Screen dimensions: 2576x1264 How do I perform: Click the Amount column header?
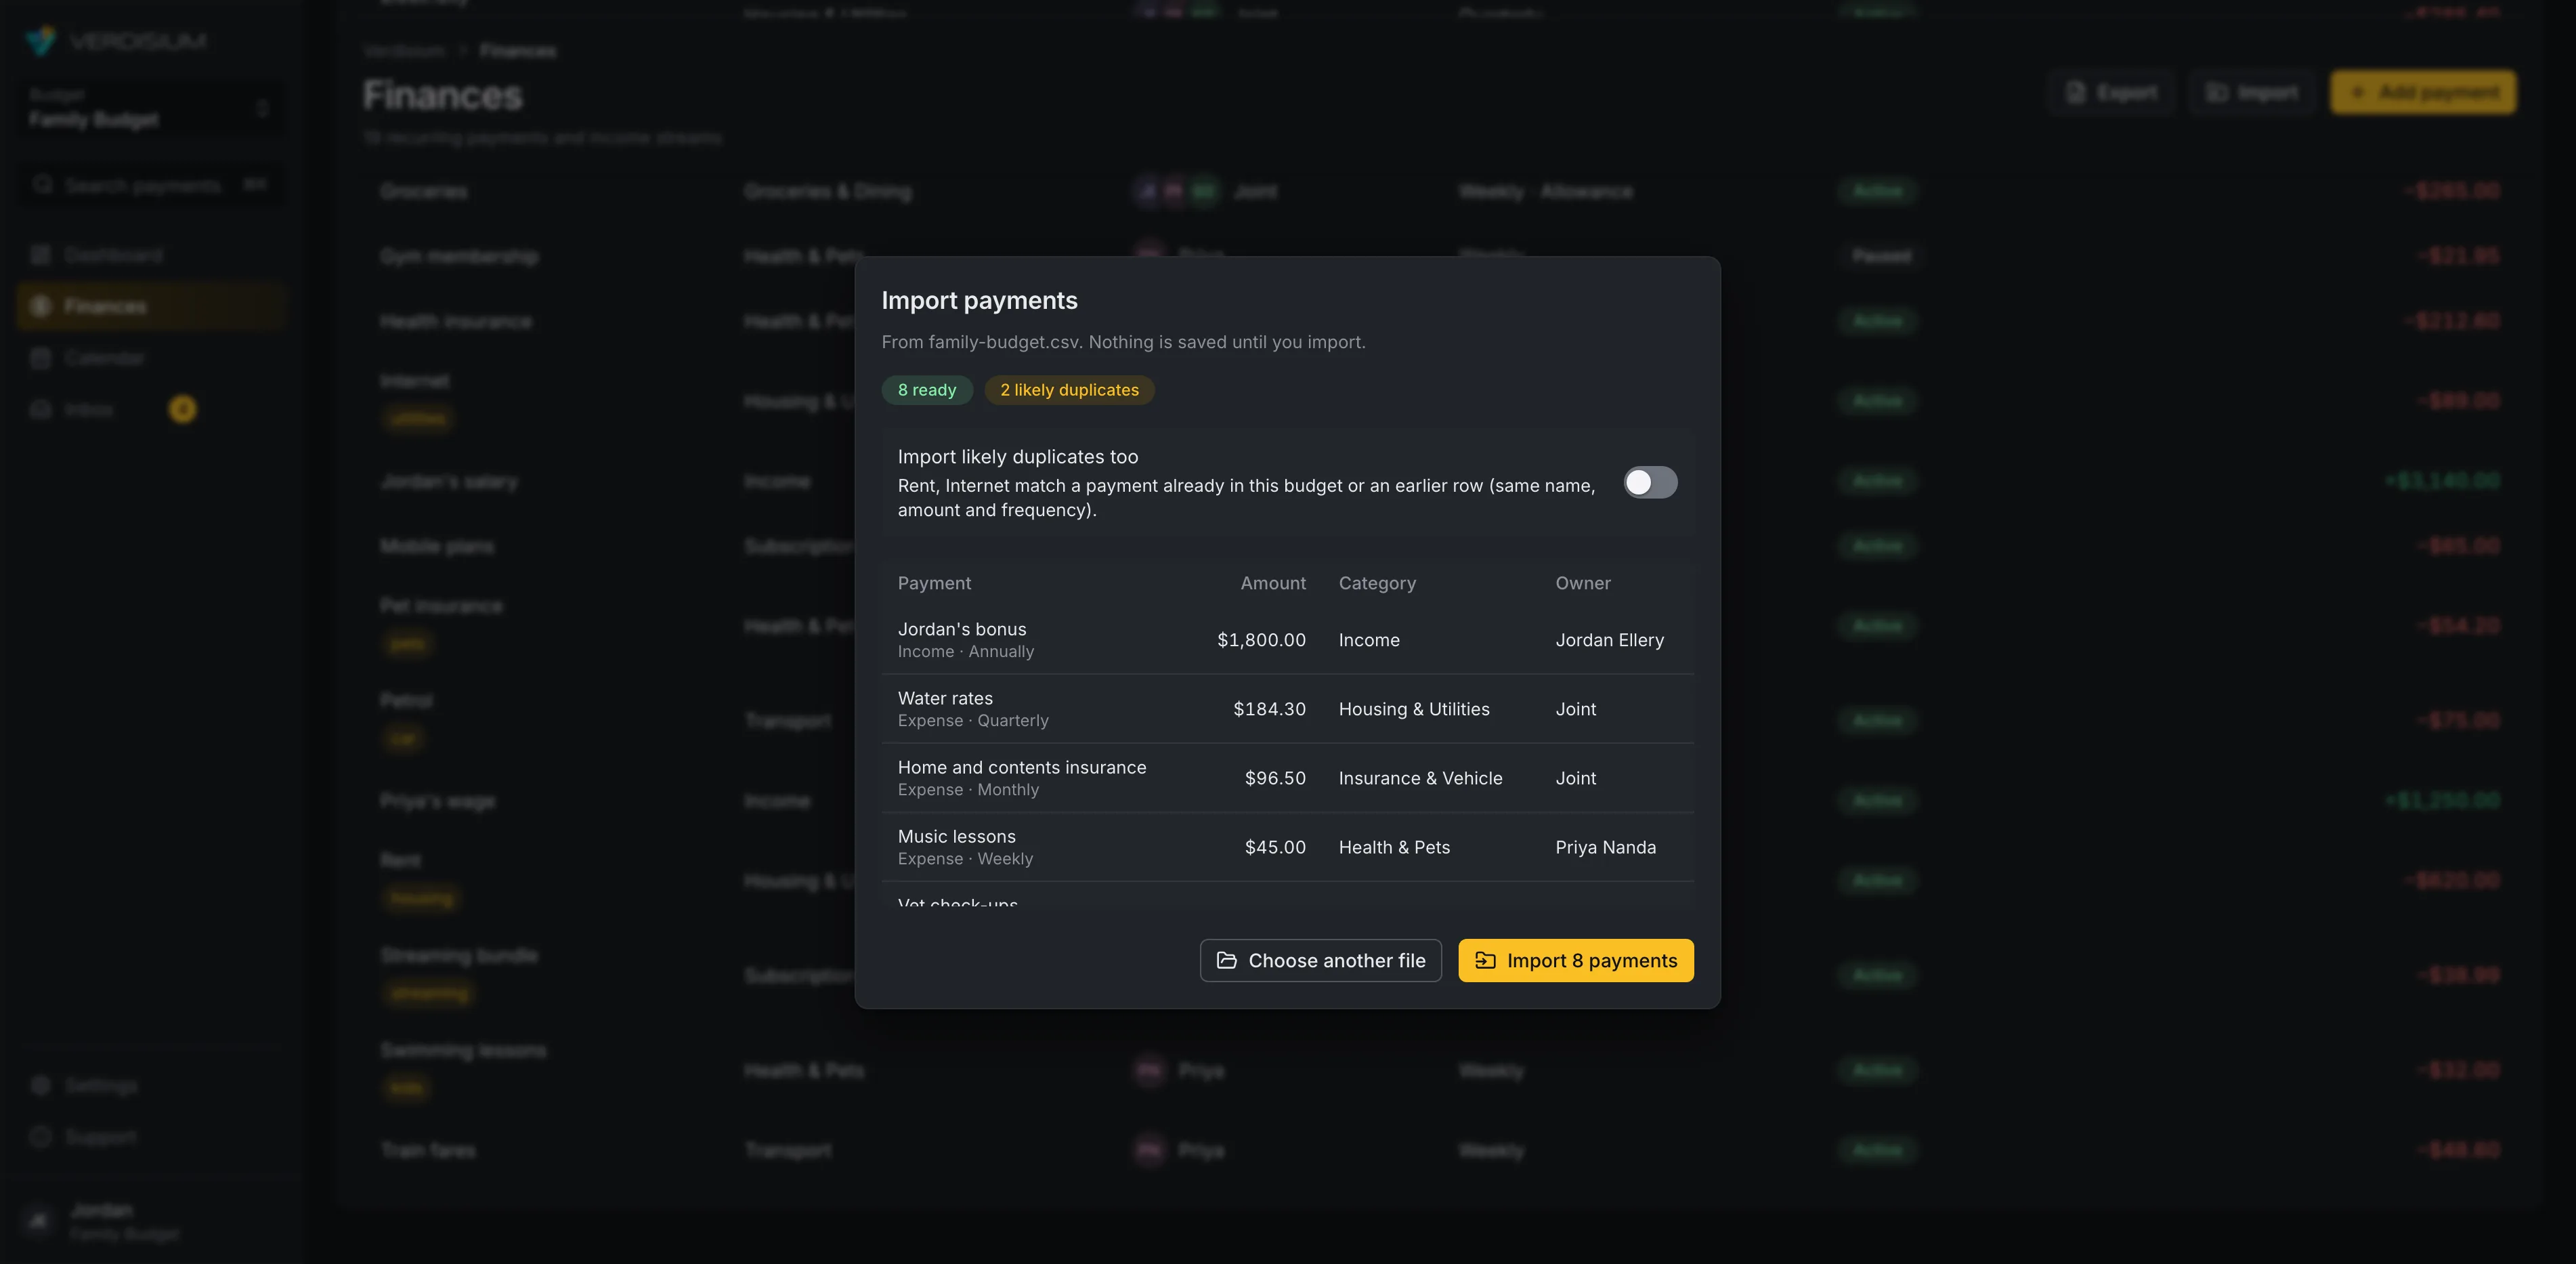click(1273, 583)
